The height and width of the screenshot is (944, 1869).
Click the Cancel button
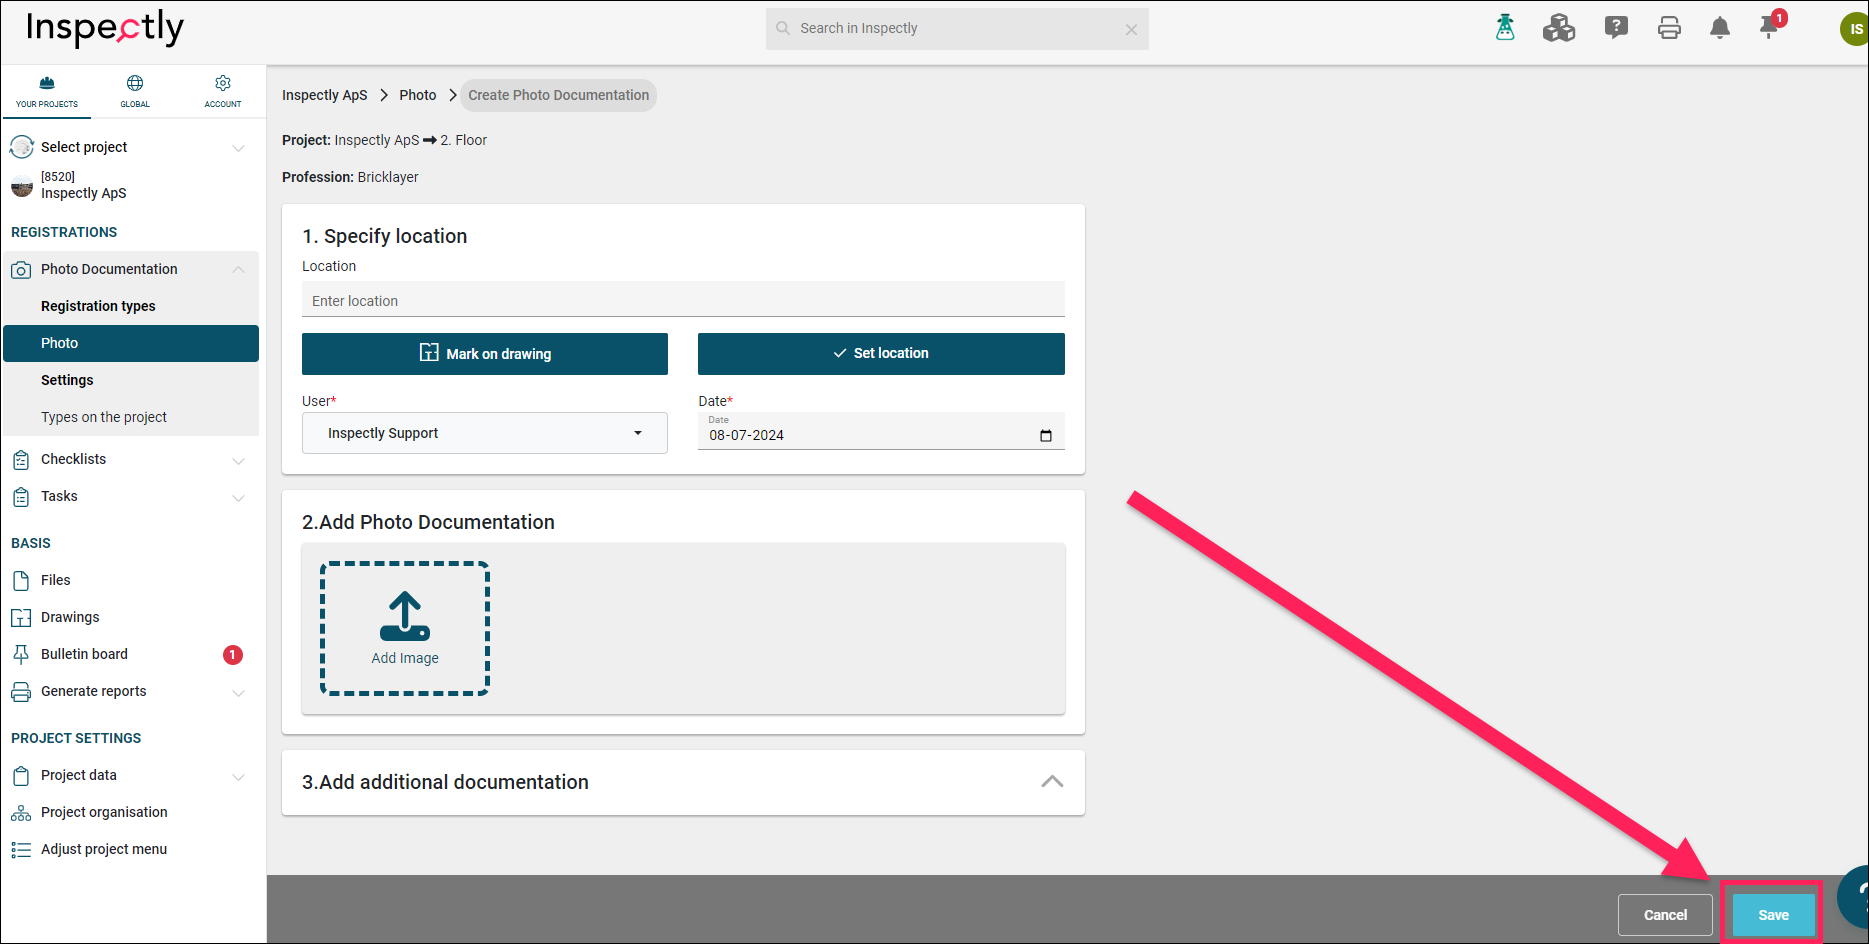click(1665, 915)
